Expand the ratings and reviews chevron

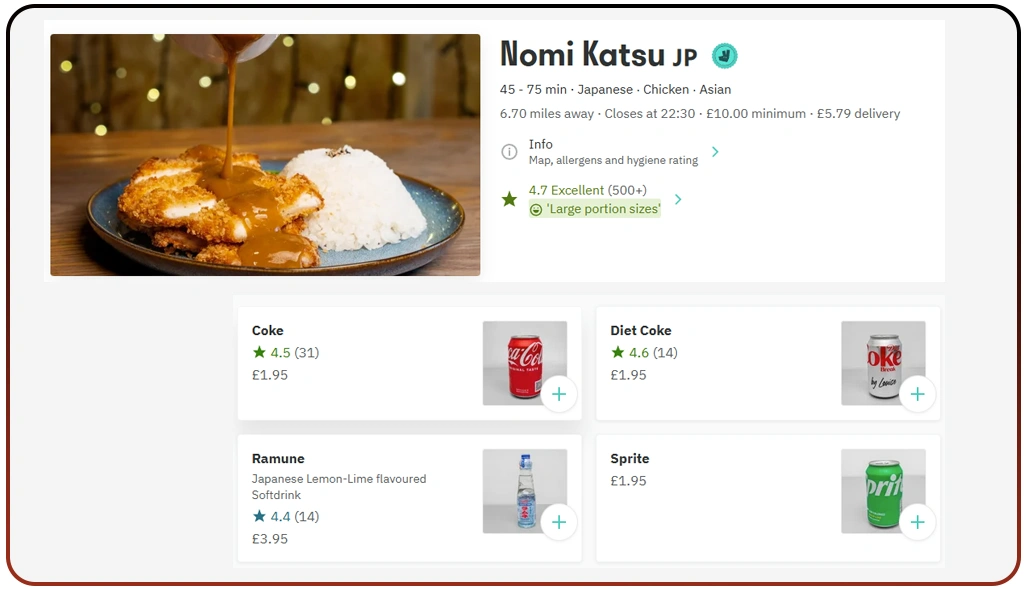[x=678, y=199]
